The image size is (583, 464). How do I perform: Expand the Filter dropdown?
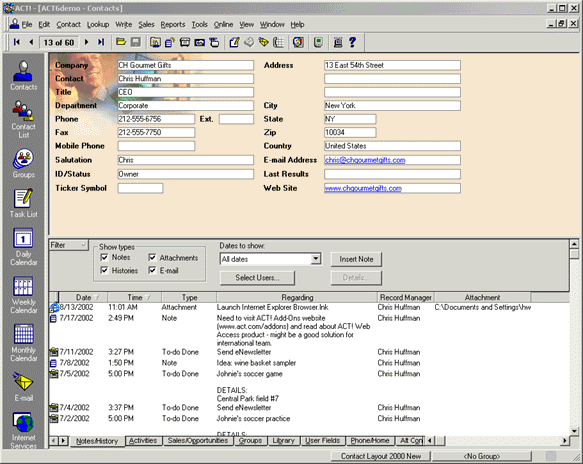coord(68,245)
